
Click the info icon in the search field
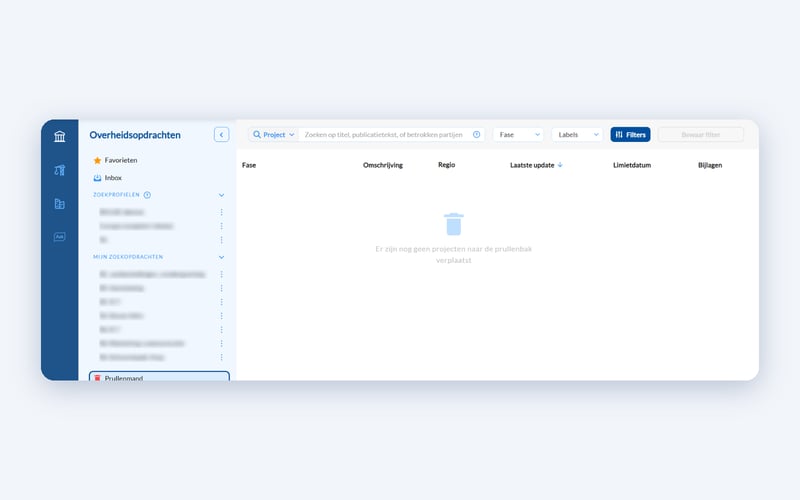[477, 135]
